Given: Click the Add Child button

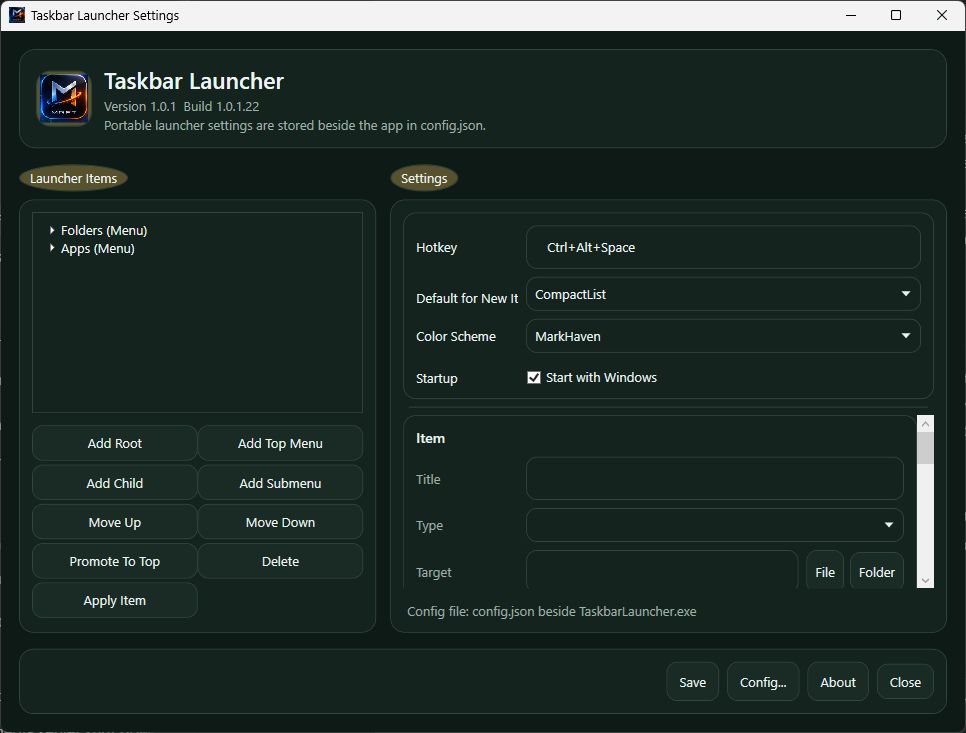Looking at the screenshot, I should (x=115, y=483).
